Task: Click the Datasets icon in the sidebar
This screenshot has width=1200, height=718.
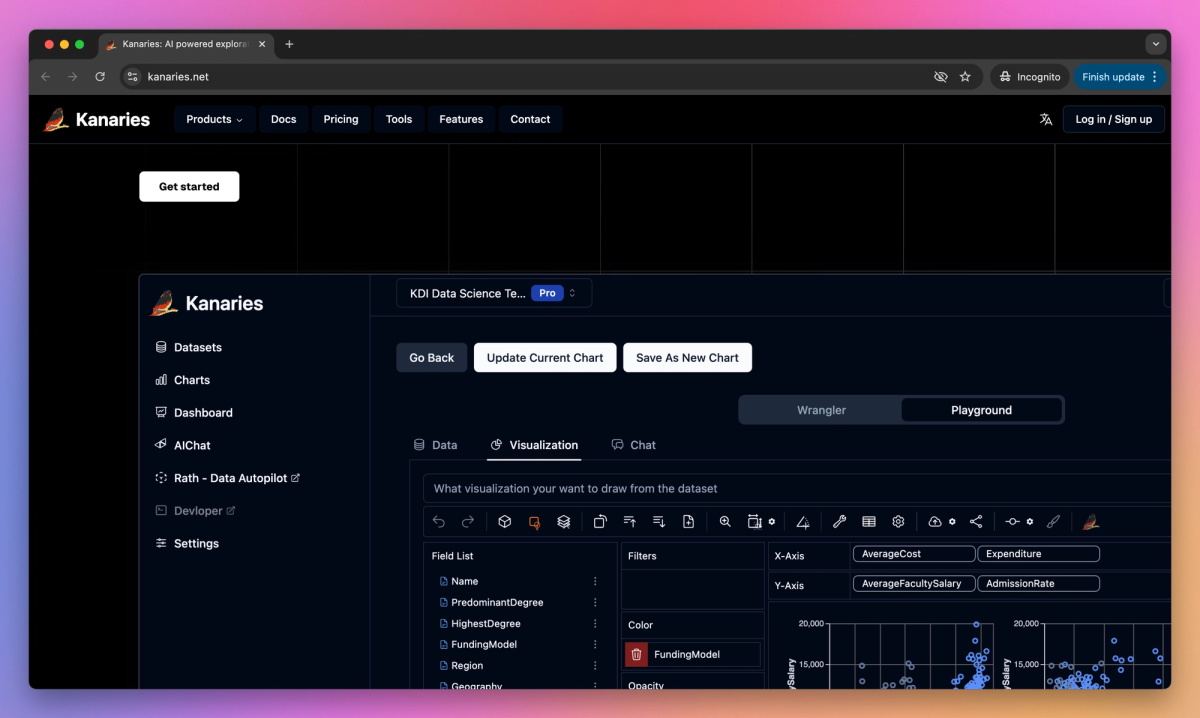Action: click(161, 347)
